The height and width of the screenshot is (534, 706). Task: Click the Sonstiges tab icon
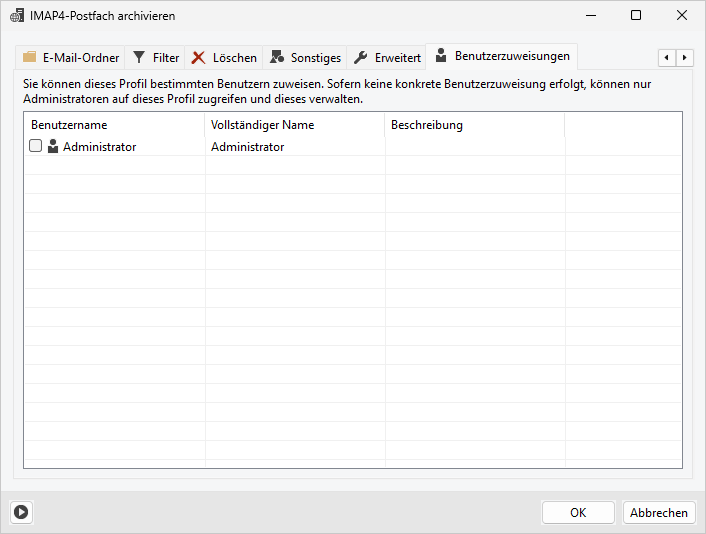coord(276,58)
